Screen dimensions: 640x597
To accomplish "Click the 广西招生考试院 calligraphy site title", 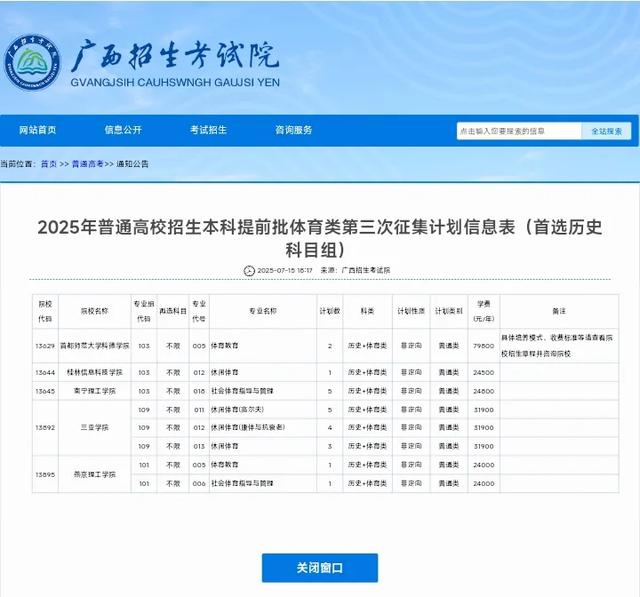I will click(x=176, y=55).
